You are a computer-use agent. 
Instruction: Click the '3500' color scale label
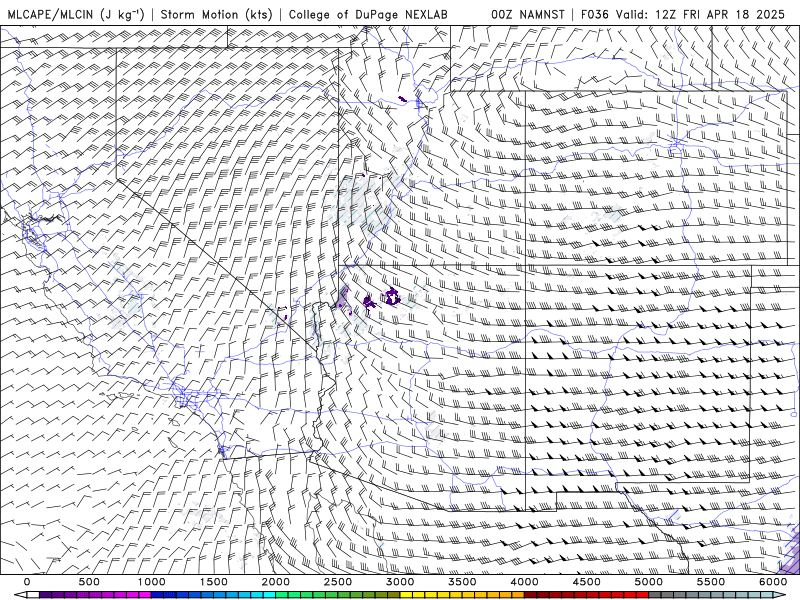462,582
